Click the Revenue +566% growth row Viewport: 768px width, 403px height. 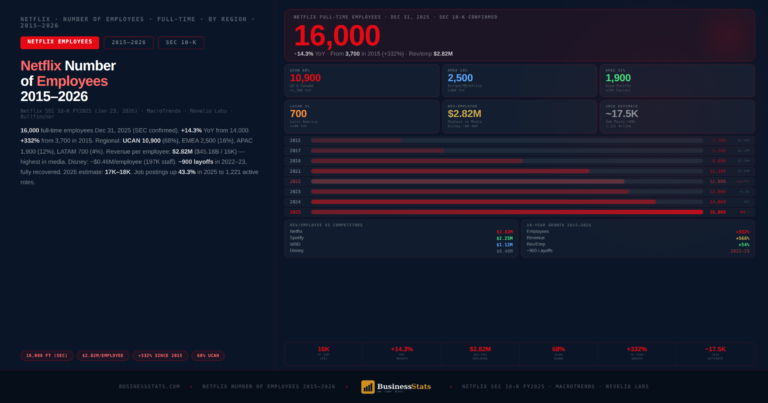point(638,238)
